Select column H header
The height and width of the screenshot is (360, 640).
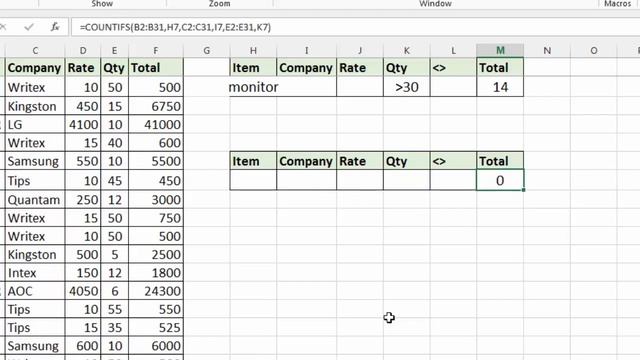tap(253, 51)
